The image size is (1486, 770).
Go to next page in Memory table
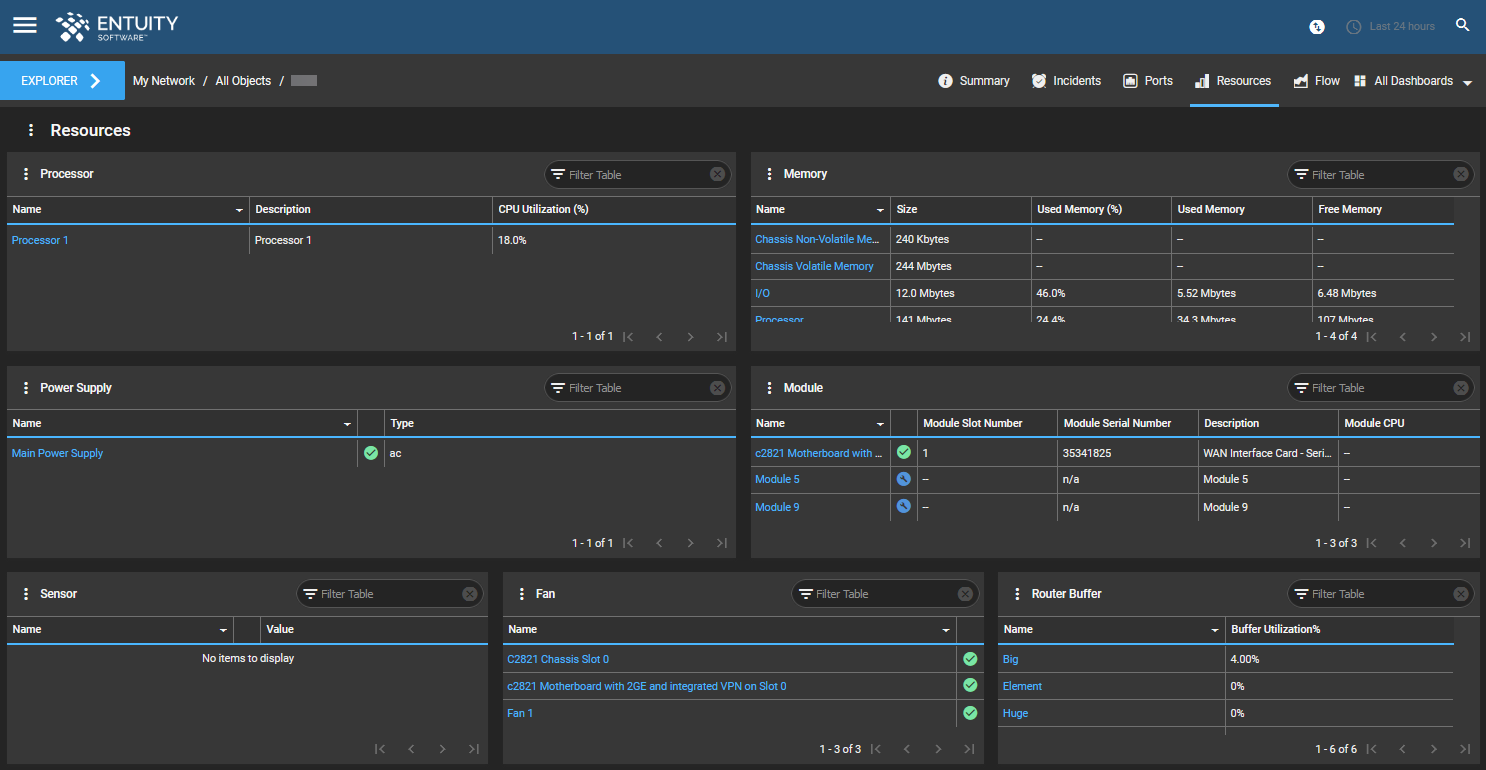point(1433,337)
